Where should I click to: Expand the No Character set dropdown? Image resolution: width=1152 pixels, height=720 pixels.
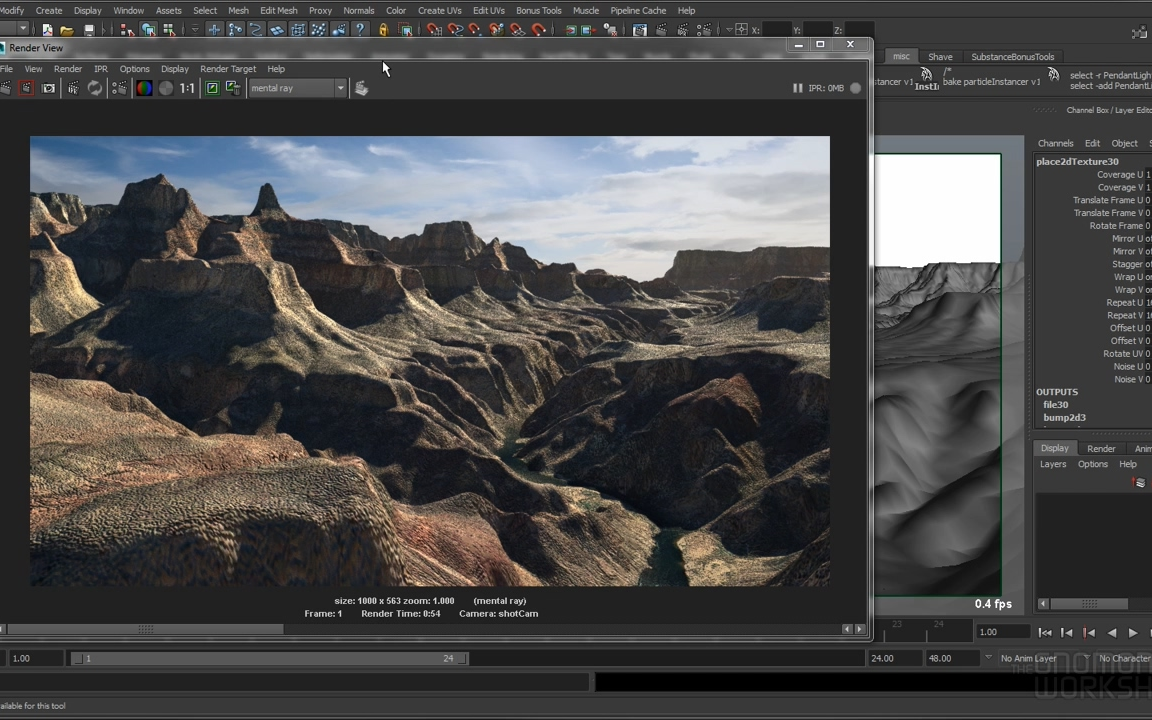[x=1123, y=658]
